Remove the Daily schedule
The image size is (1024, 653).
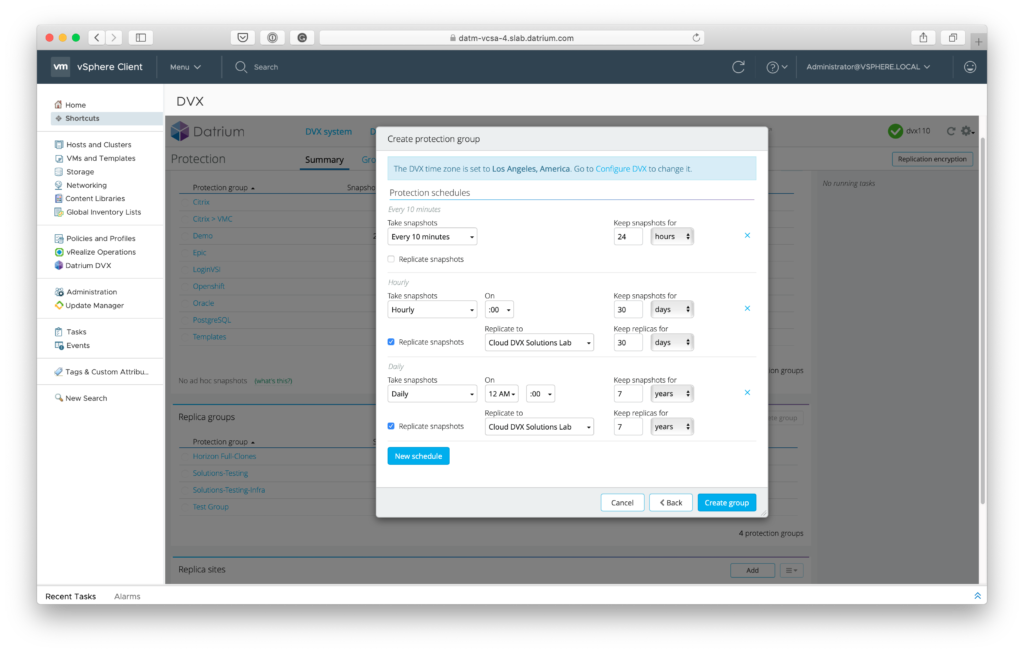coord(747,392)
